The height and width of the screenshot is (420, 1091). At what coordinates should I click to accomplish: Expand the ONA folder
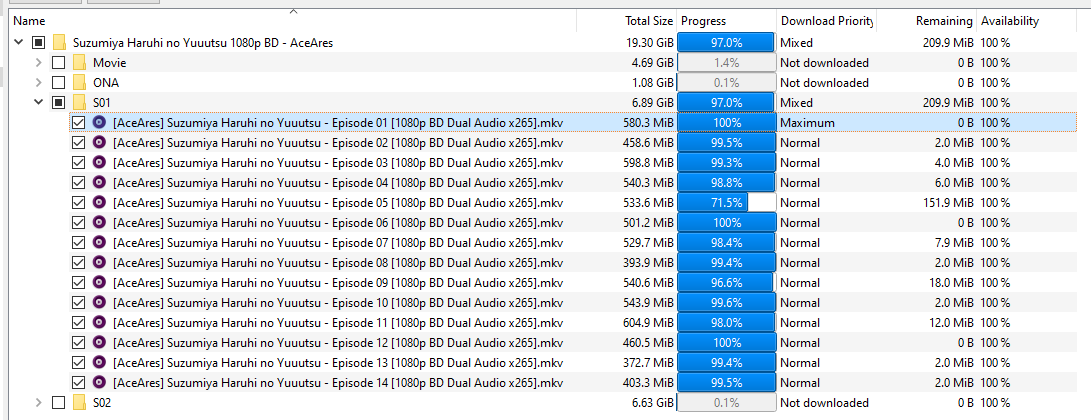(x=39, y=83)
